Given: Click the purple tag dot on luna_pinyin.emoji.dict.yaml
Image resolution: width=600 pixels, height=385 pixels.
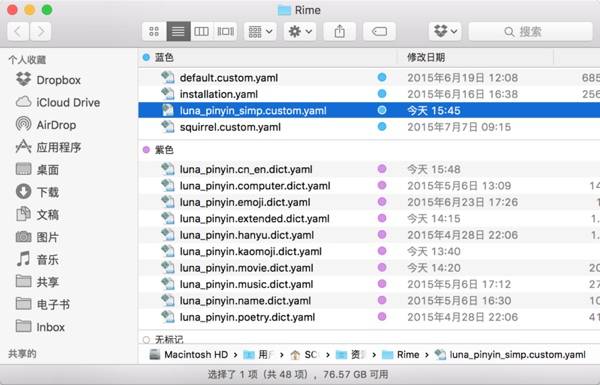Looking at the screenshot, I should click(382, 202).
